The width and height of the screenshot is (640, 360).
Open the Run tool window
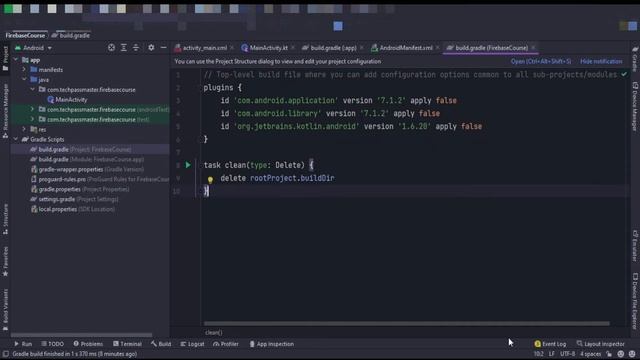[x=23, y=344]
